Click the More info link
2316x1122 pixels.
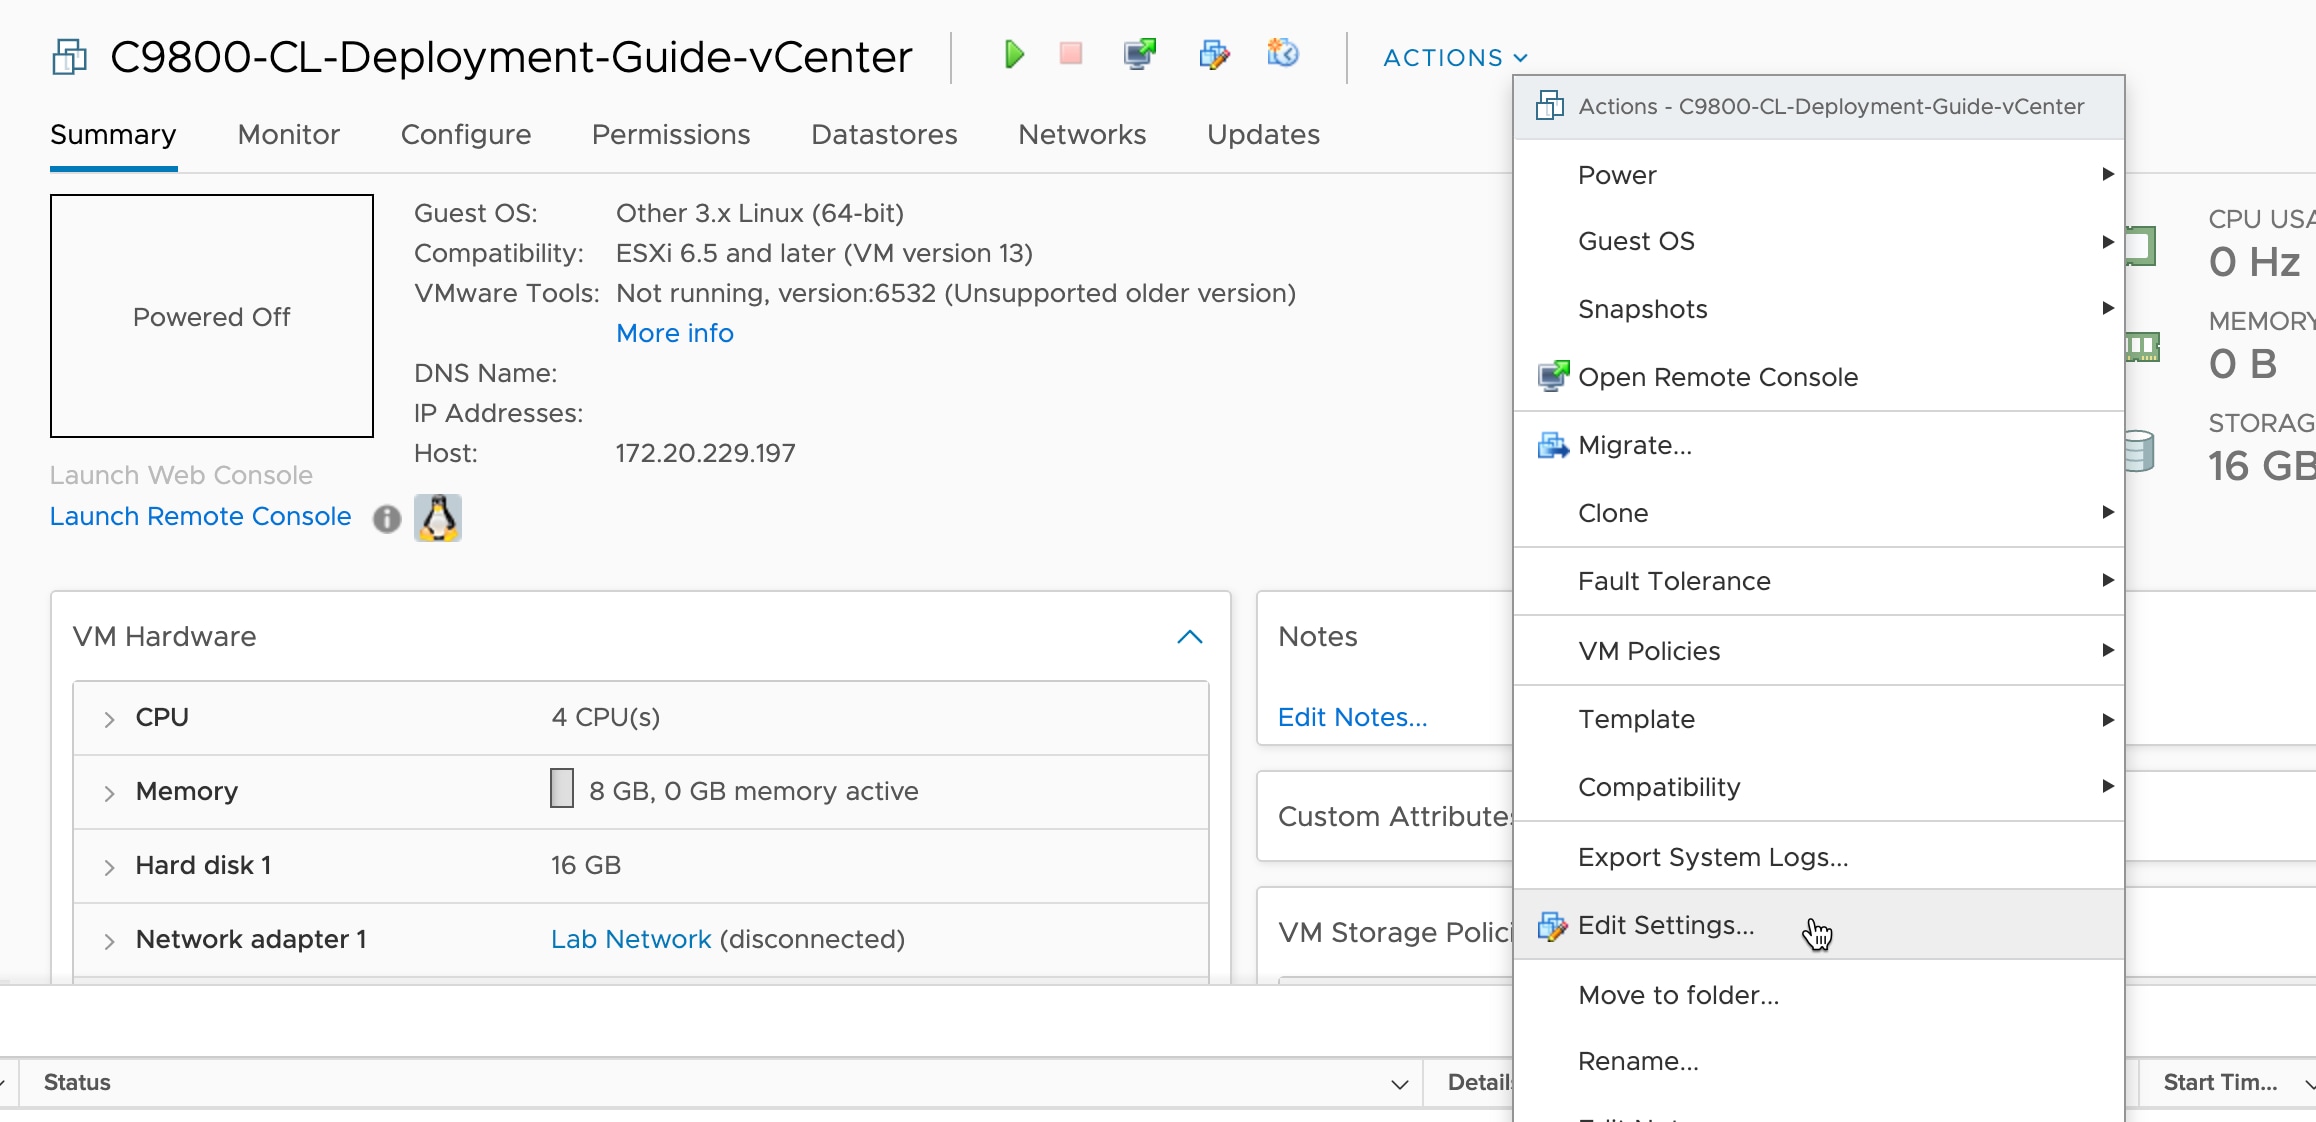[675, 333]
